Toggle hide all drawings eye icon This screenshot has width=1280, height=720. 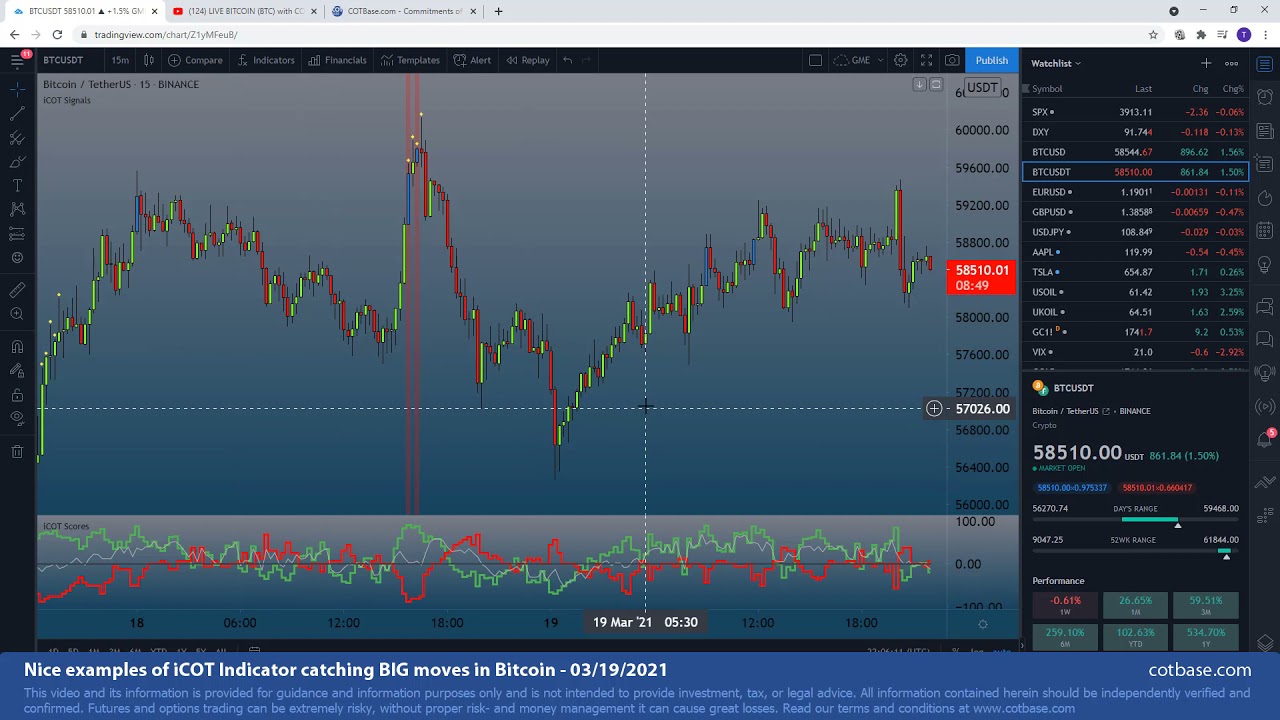coord(17,418)
